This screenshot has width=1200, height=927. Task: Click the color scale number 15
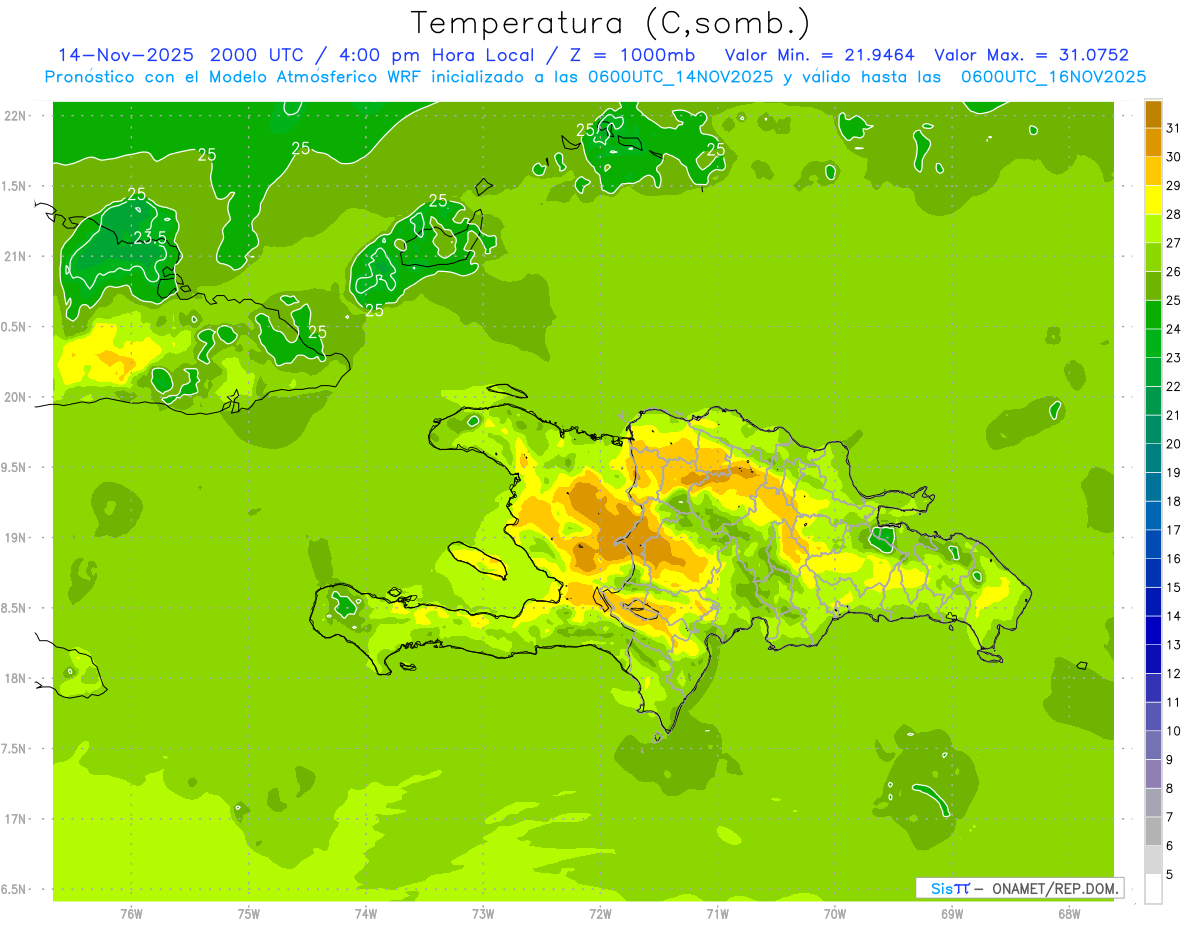pyautogui.click(x=1173, y=587)
